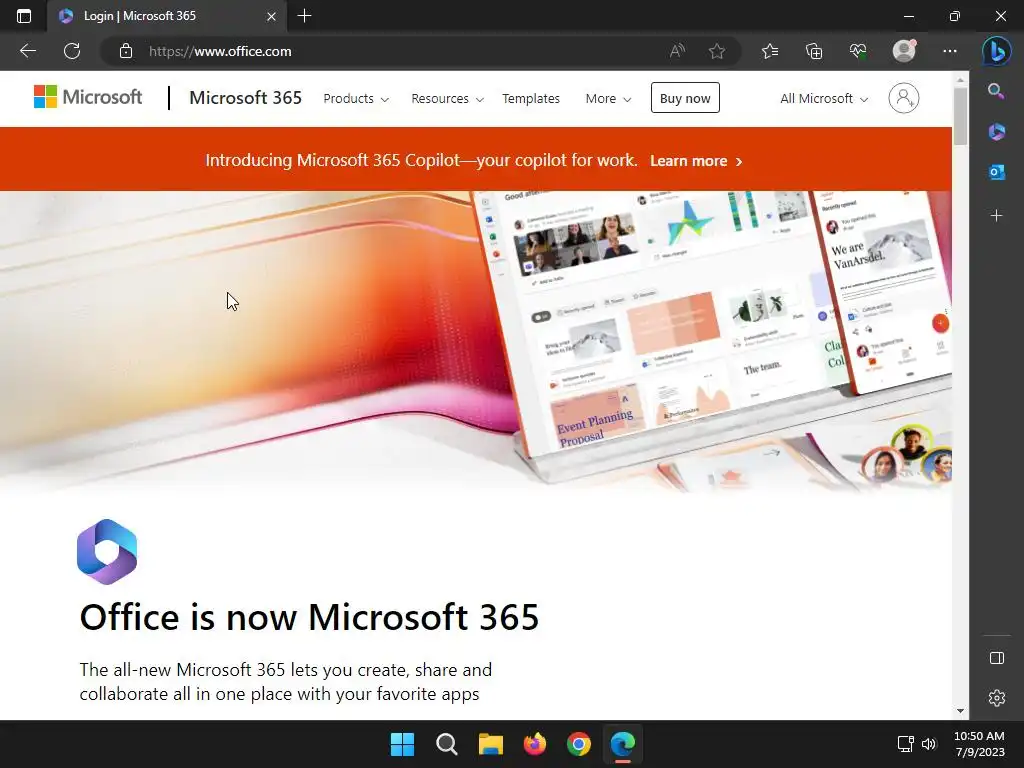1024x768 pixels.
Task: Open the tab actions menu icon
Action: click(24, 16)
